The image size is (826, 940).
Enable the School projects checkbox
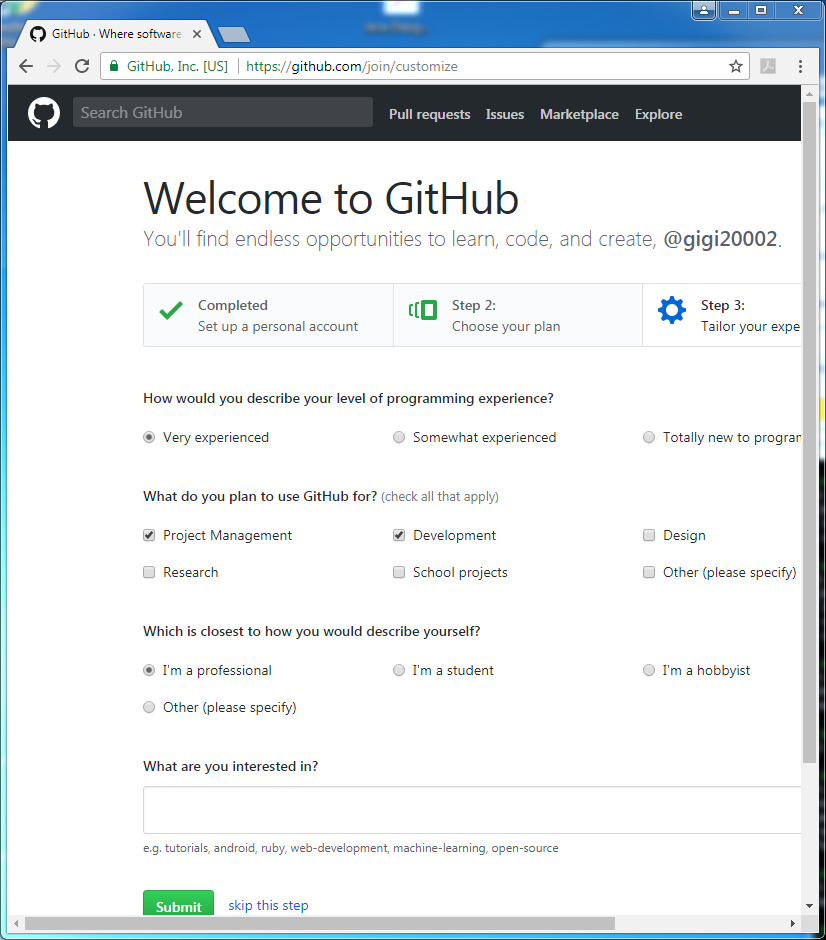point(399,572)
